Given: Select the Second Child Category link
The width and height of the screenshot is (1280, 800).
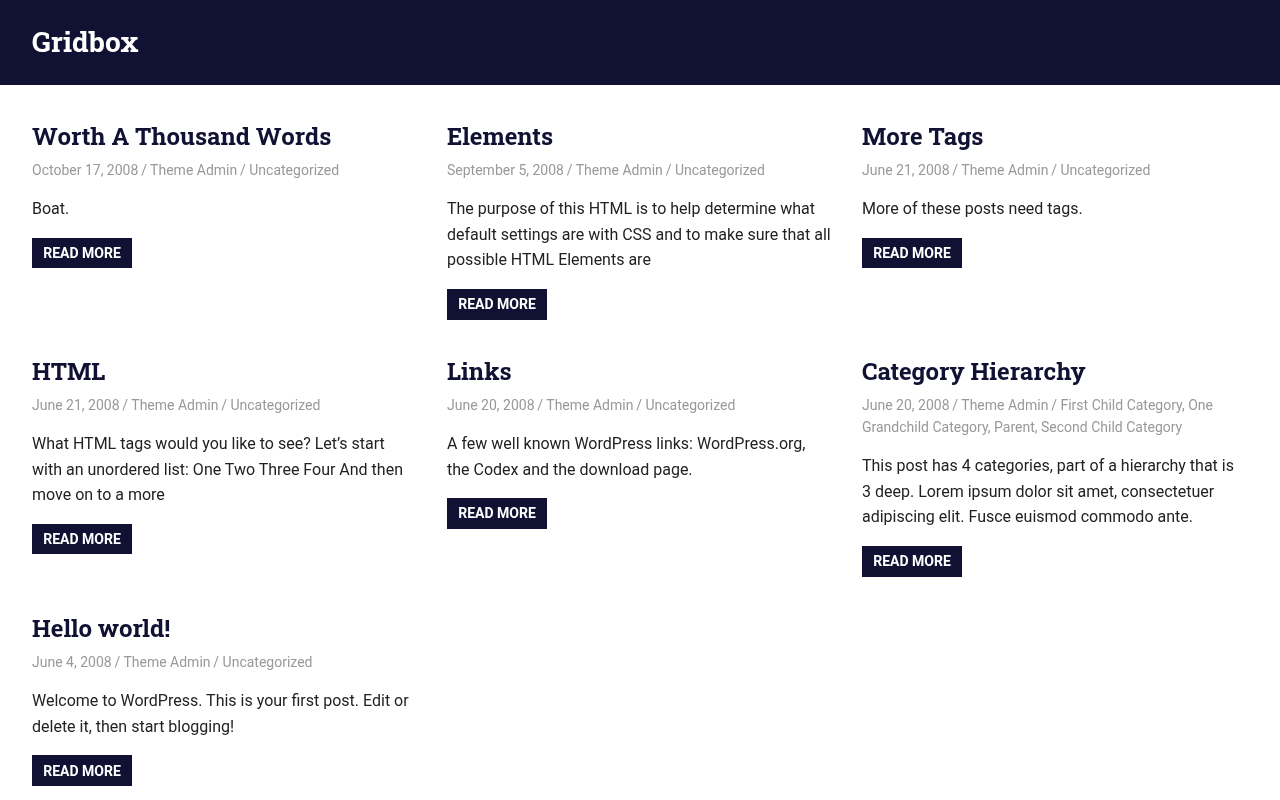Looking at the screenshot, I should (x=1111, y=427).
